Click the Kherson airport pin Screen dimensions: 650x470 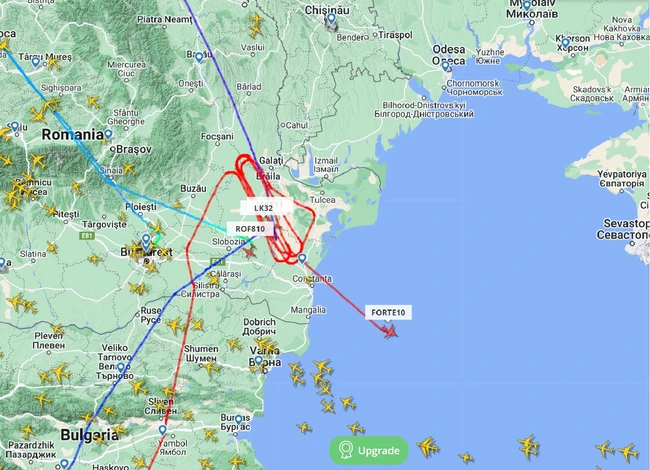coord(565,43)
